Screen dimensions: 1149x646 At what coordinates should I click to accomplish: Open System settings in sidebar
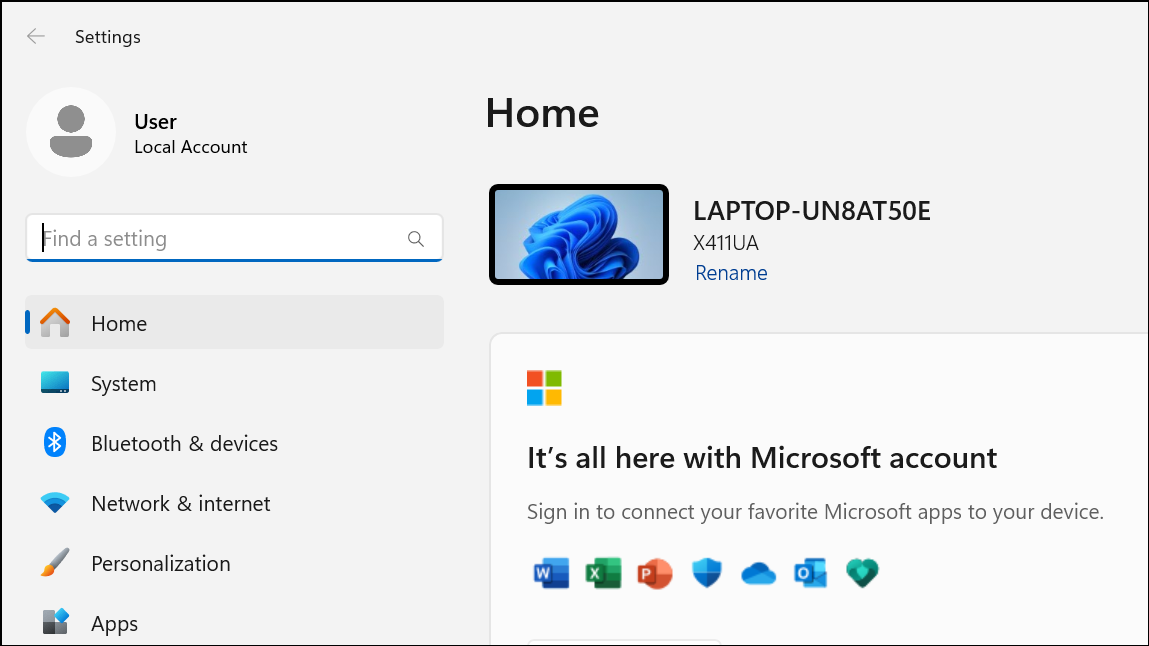pos(234,383)
